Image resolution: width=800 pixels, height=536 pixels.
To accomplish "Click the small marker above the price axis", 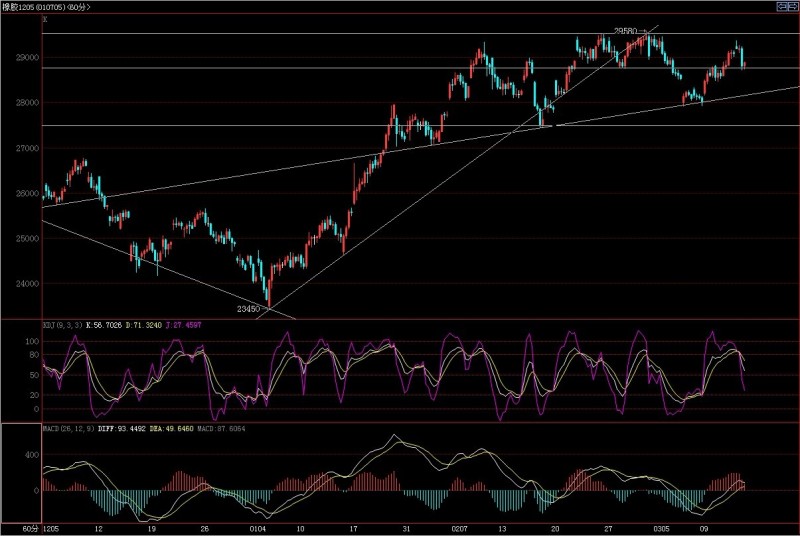I will point(45,20).
